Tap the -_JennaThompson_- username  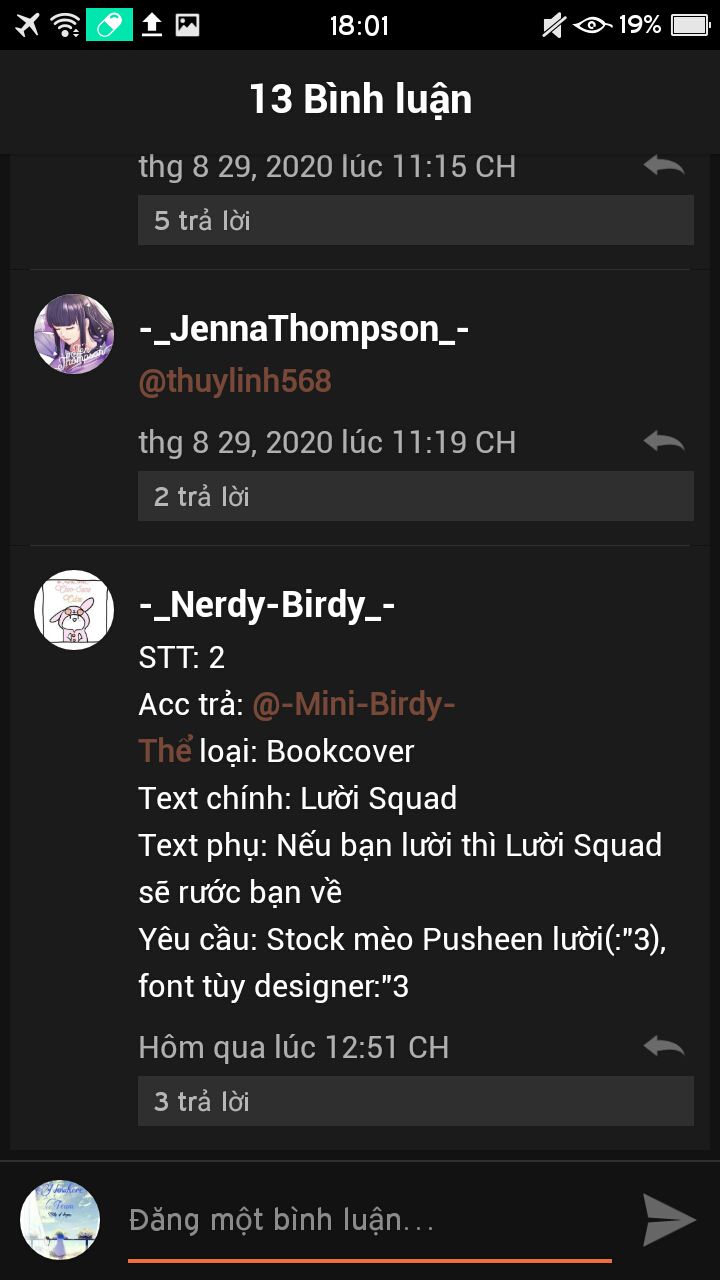pyautogui.click(x=304, y=329)
